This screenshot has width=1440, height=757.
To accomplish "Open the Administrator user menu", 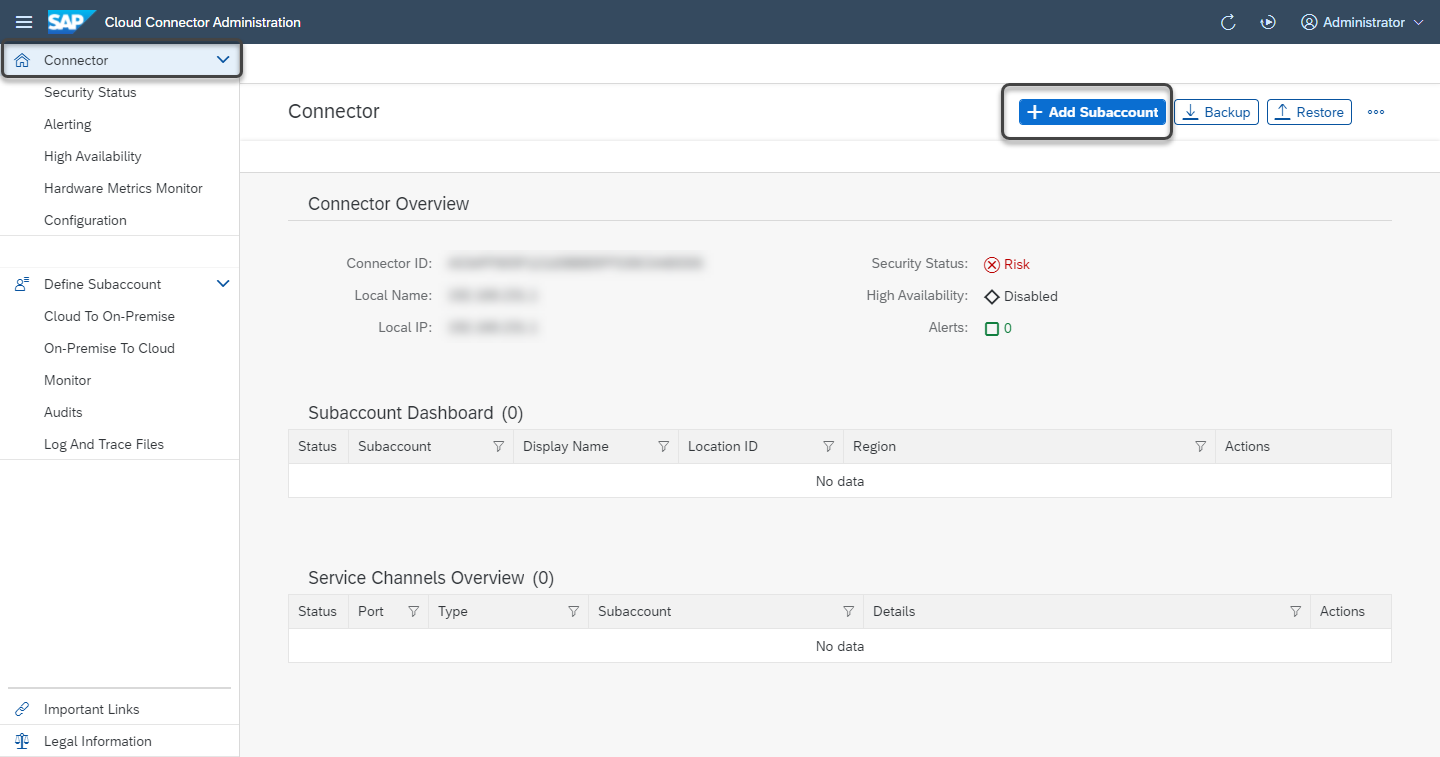I will [1362, 22].
